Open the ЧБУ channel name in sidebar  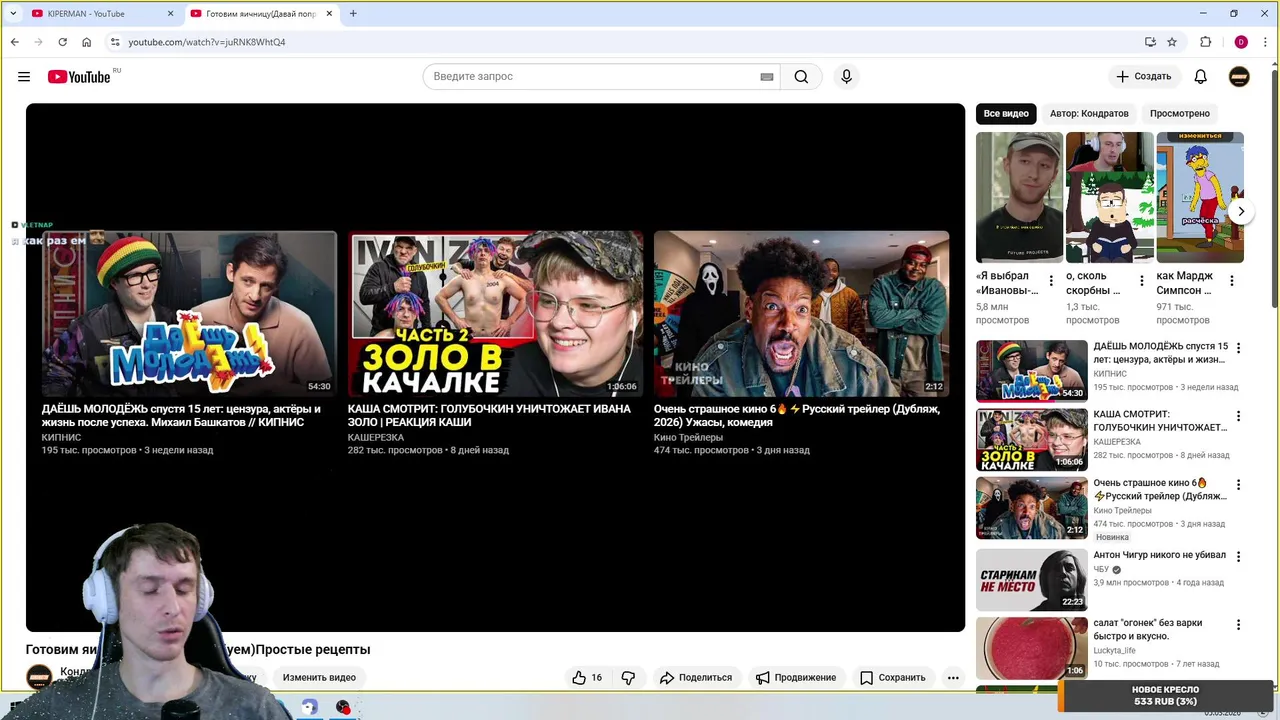[1101, 569]
